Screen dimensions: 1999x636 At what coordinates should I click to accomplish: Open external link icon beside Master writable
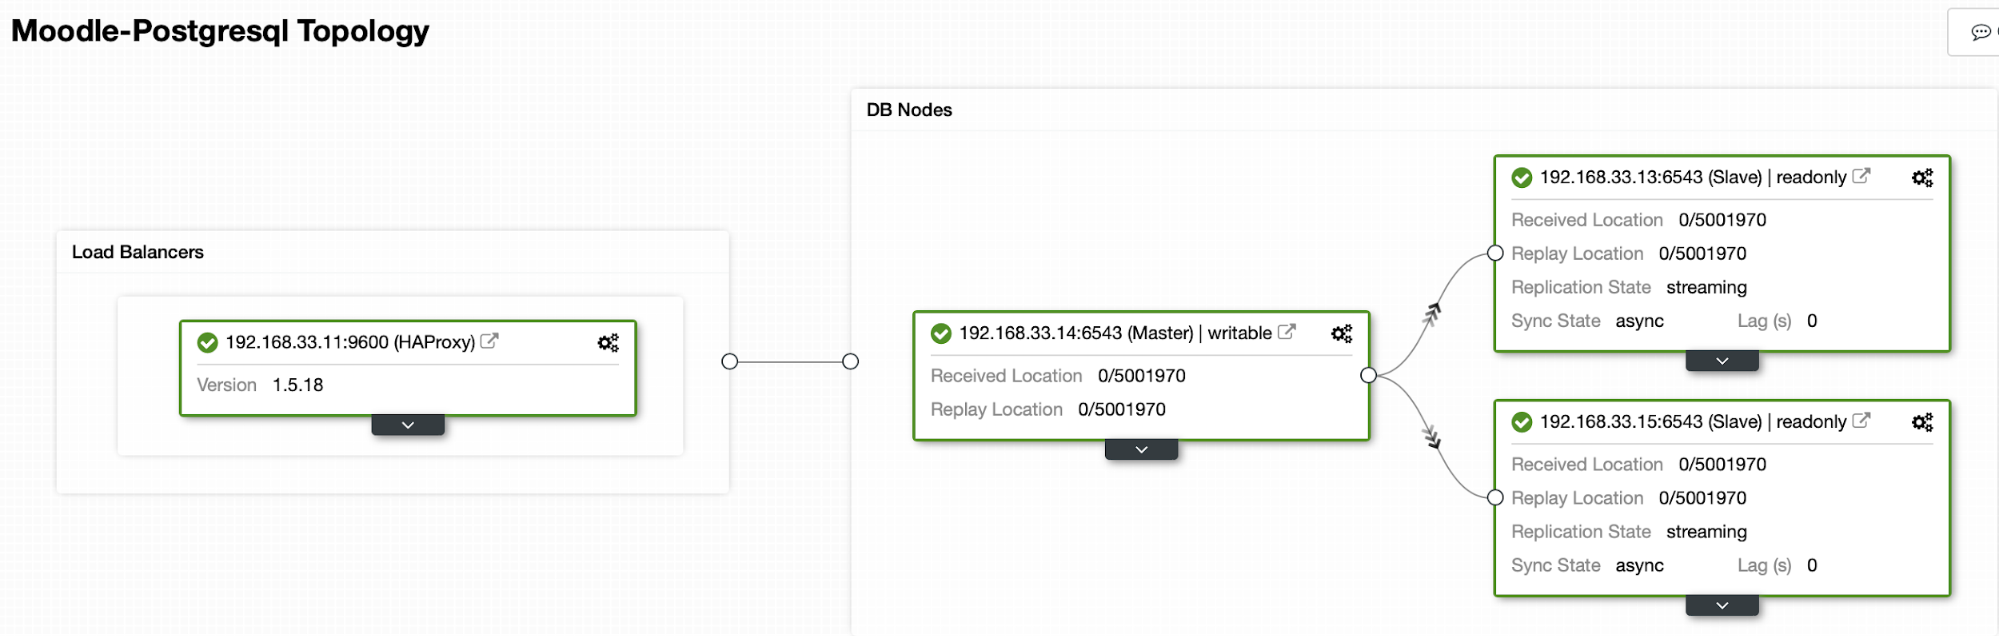pos(1287,332)
